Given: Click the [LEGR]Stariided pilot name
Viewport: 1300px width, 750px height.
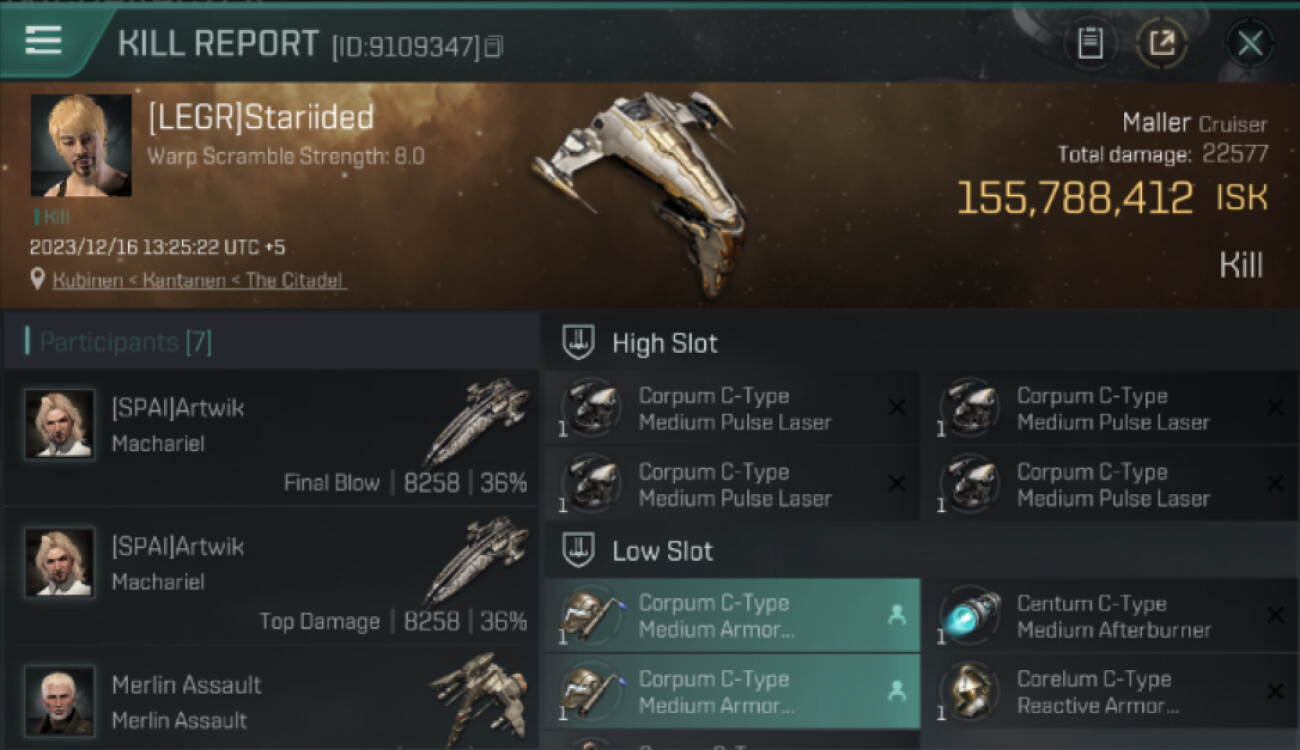Looking at the screenshot, I should pos(261,118).
